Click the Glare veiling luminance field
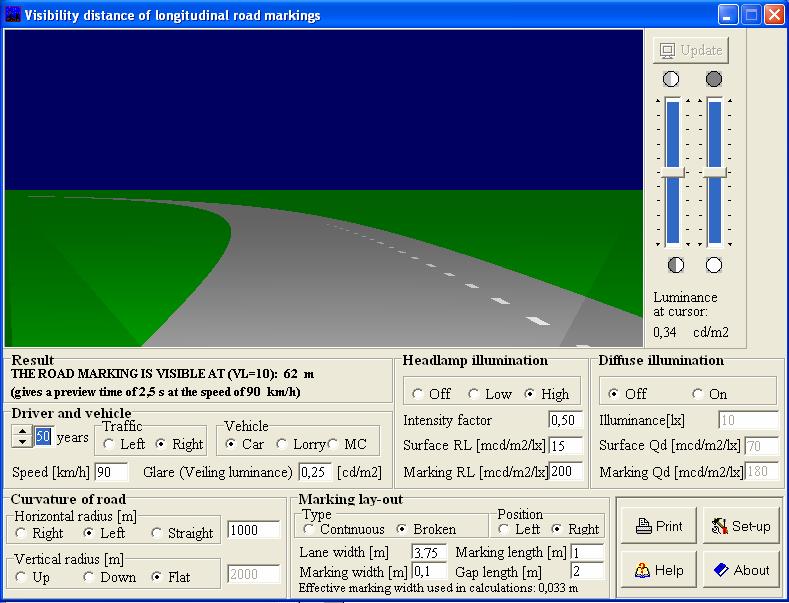Screen dimensions: 789x603 coord(315,472)
